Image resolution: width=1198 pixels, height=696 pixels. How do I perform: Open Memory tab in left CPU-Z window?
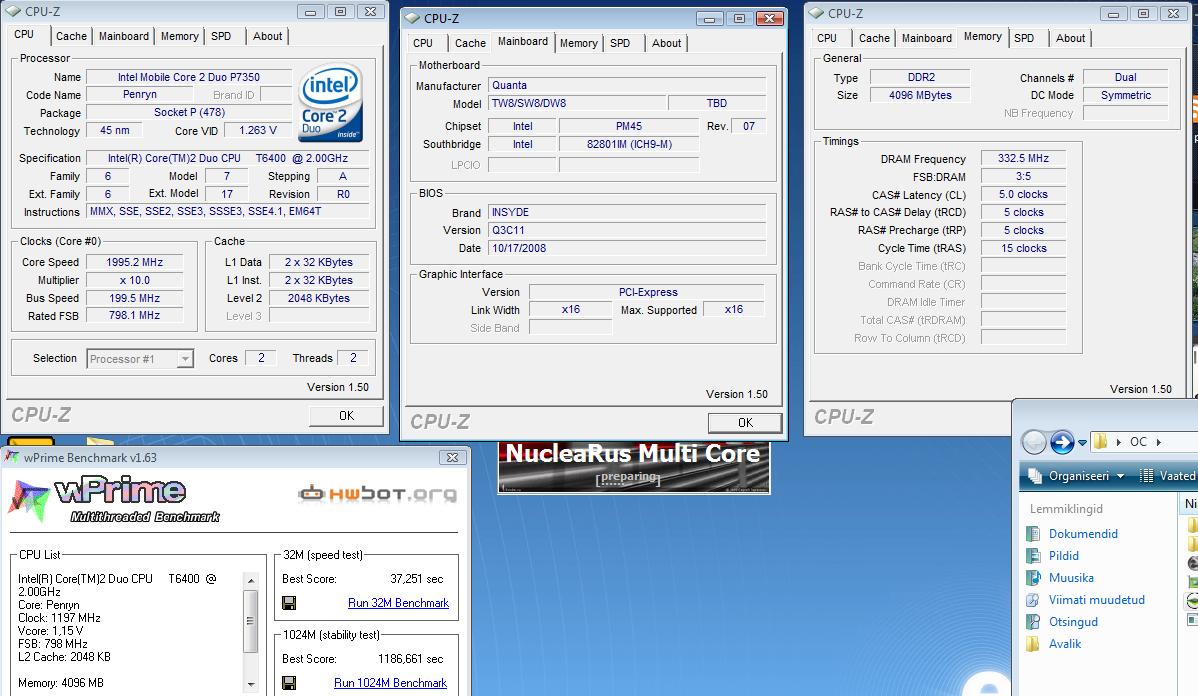click(180, 36)
